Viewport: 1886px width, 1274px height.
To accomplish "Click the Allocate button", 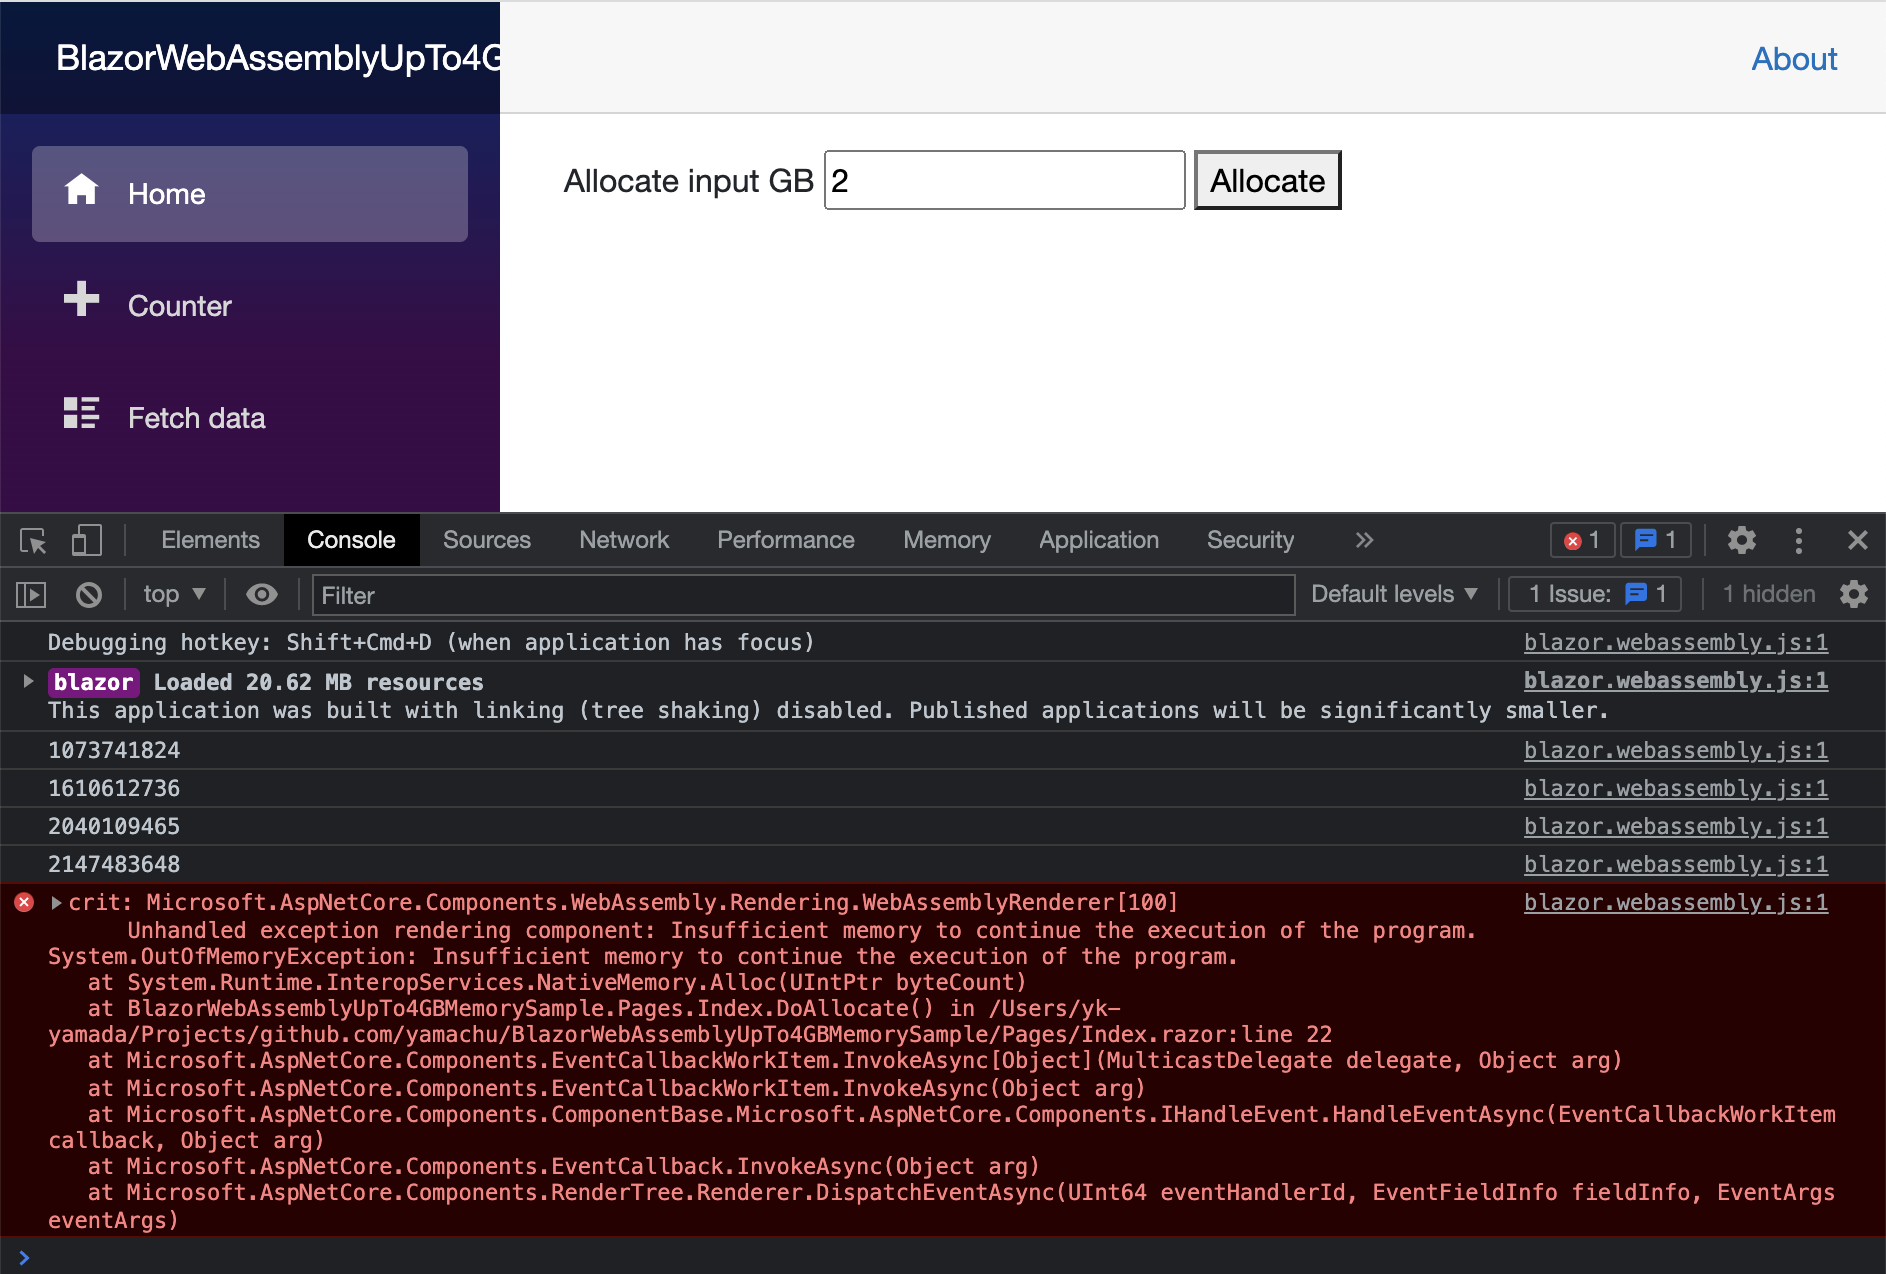I will point(1267,180).
